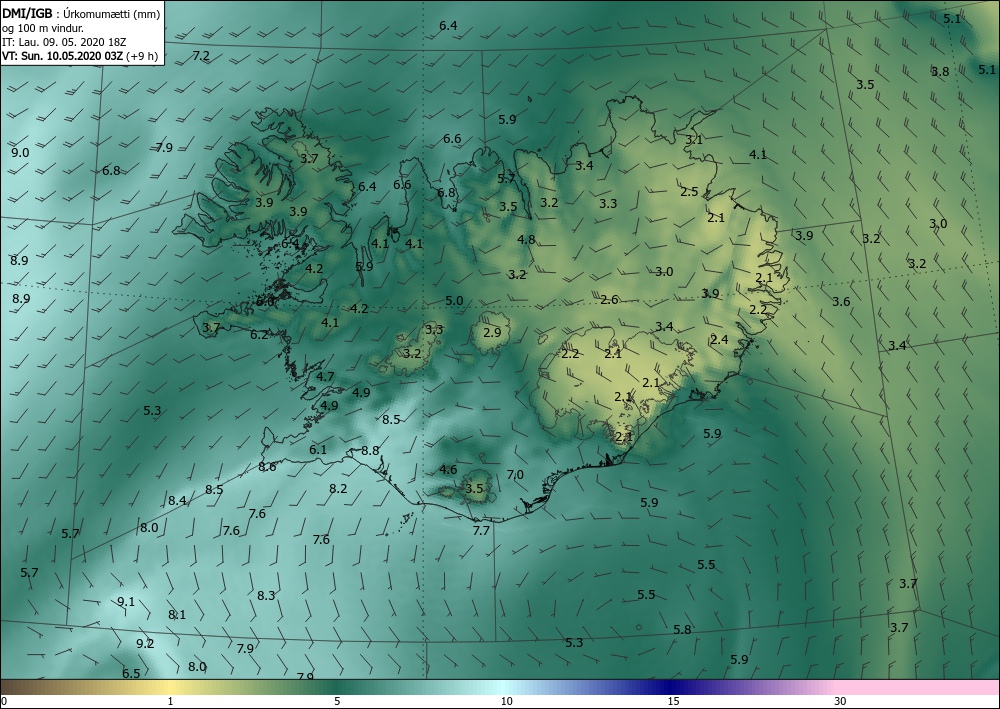Click the value '4.8' on the map
The image size is (1000, 709).
526,240
